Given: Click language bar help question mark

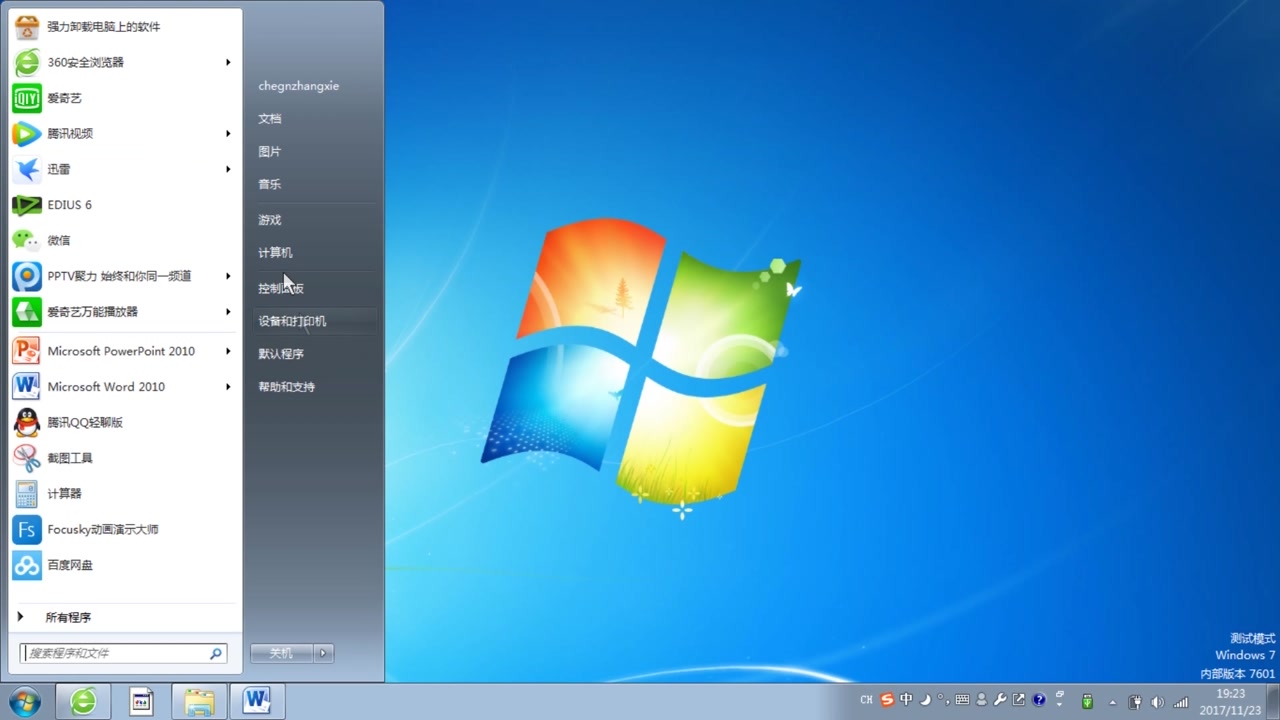Looking at the screenshot, I should click(x=1039, y=700).
